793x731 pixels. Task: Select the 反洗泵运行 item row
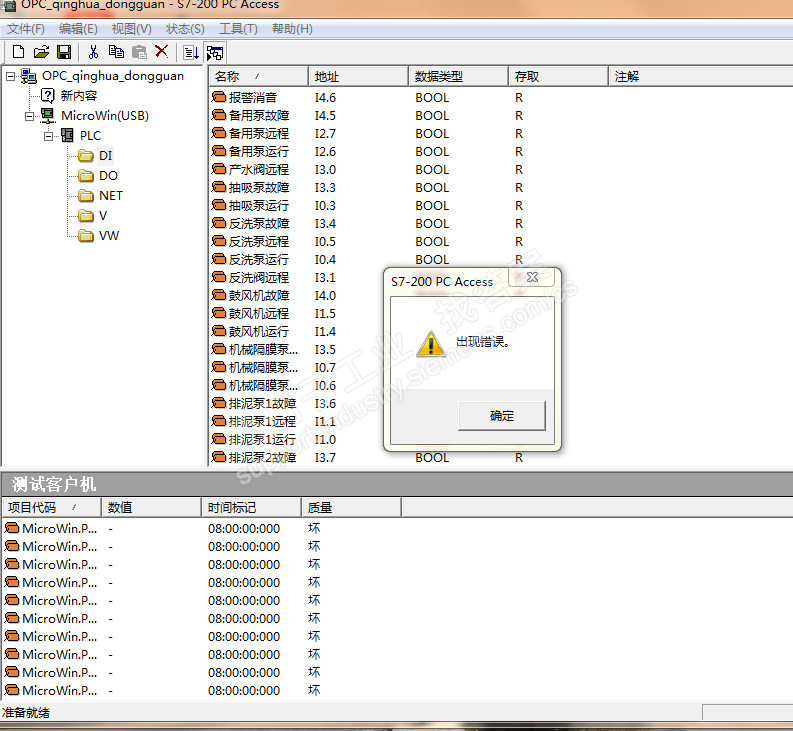(501, 260)
